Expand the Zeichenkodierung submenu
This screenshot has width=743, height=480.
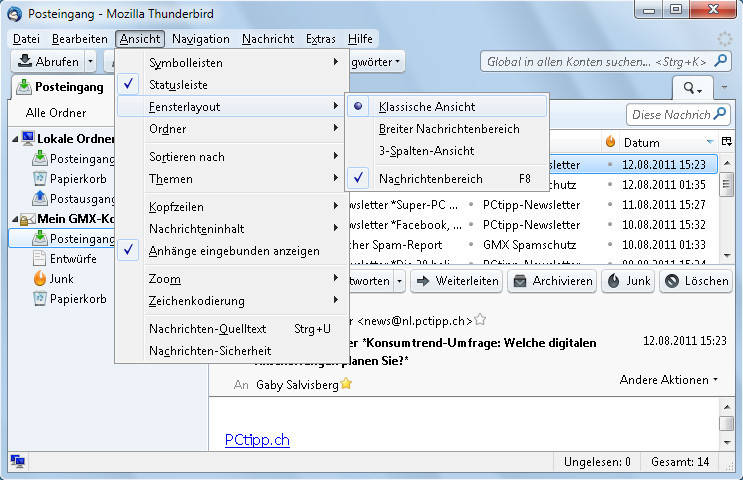tap(232, 300)
